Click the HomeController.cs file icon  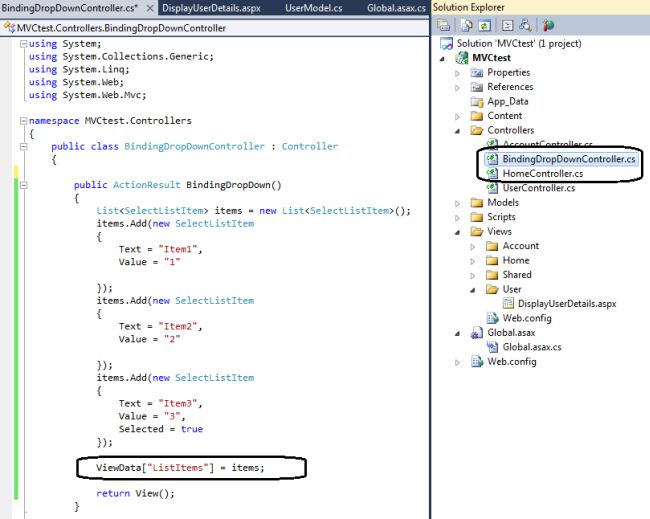tap(492, 173)
